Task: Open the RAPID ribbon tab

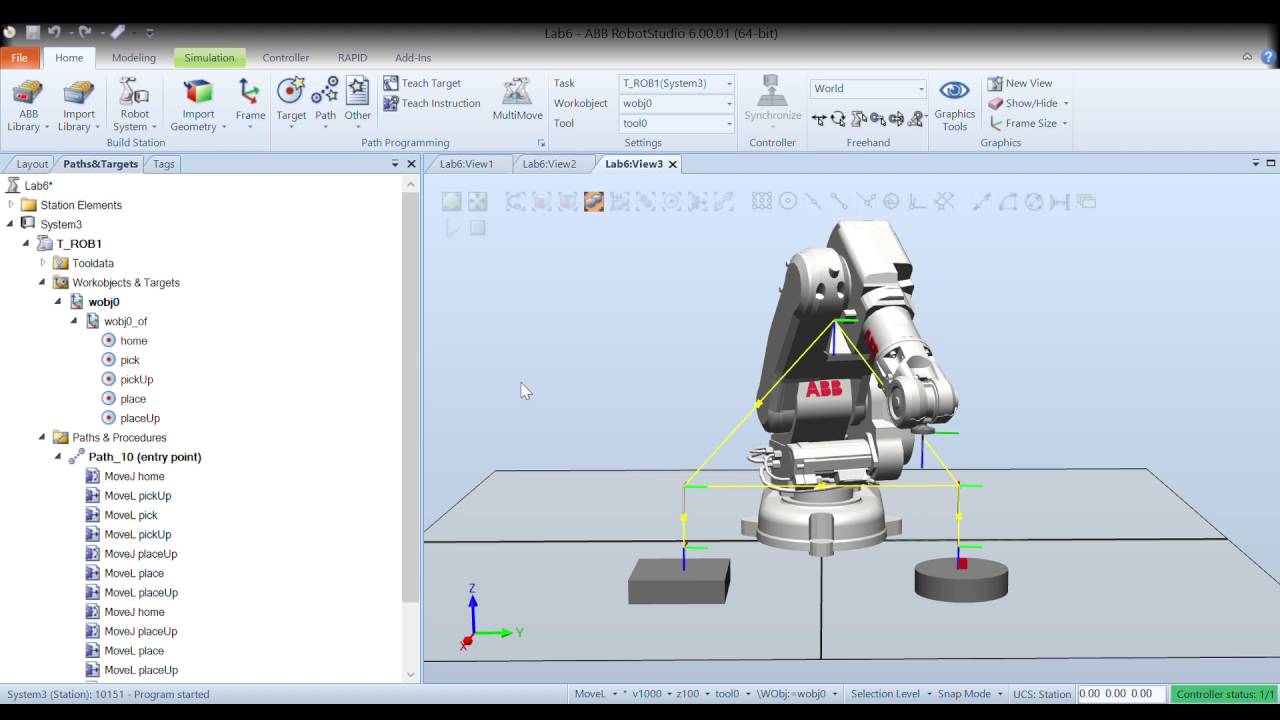Action: (352, 58)
